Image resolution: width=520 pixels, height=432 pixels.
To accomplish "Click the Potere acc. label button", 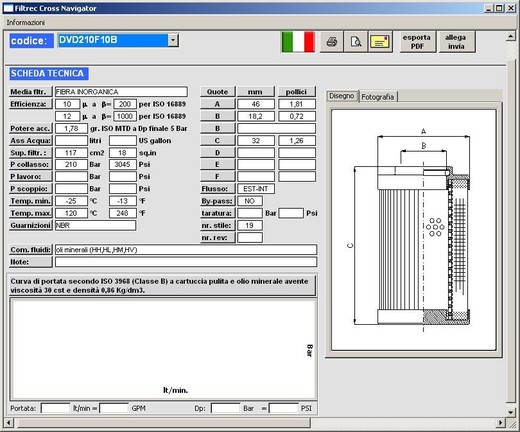I will point(30,128).
